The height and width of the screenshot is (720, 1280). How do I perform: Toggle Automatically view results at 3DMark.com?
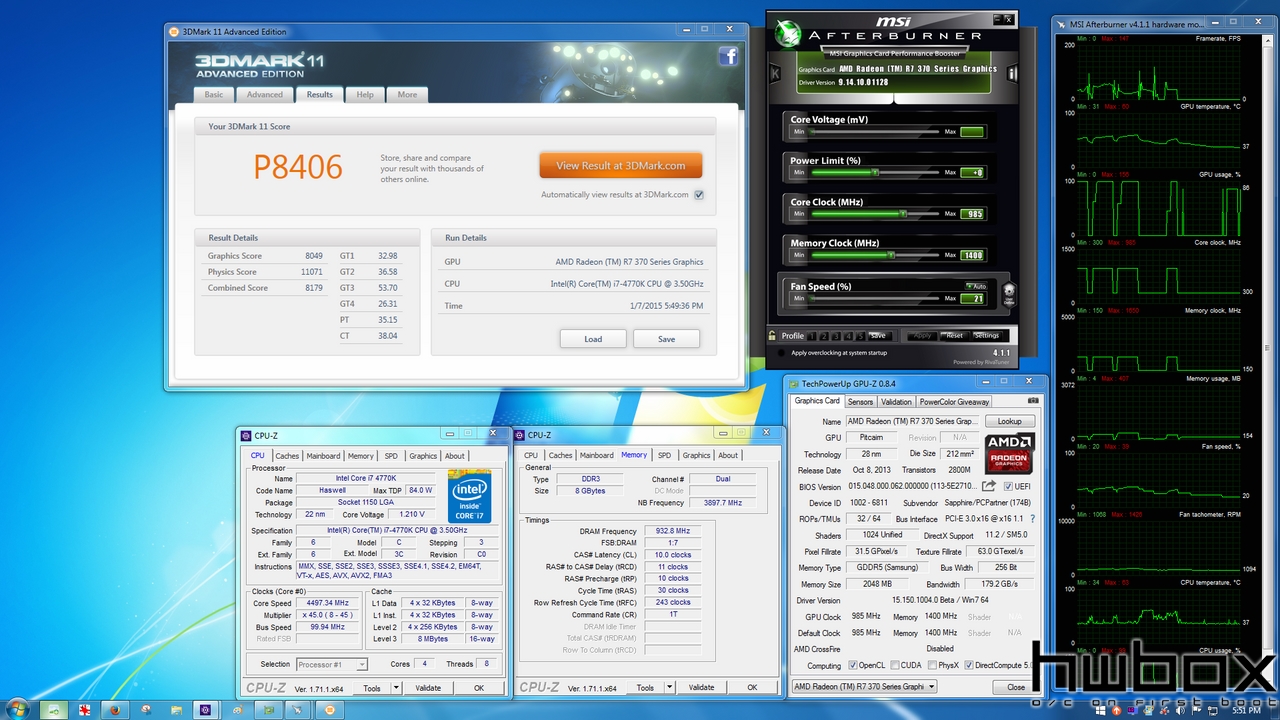[699, 195]
